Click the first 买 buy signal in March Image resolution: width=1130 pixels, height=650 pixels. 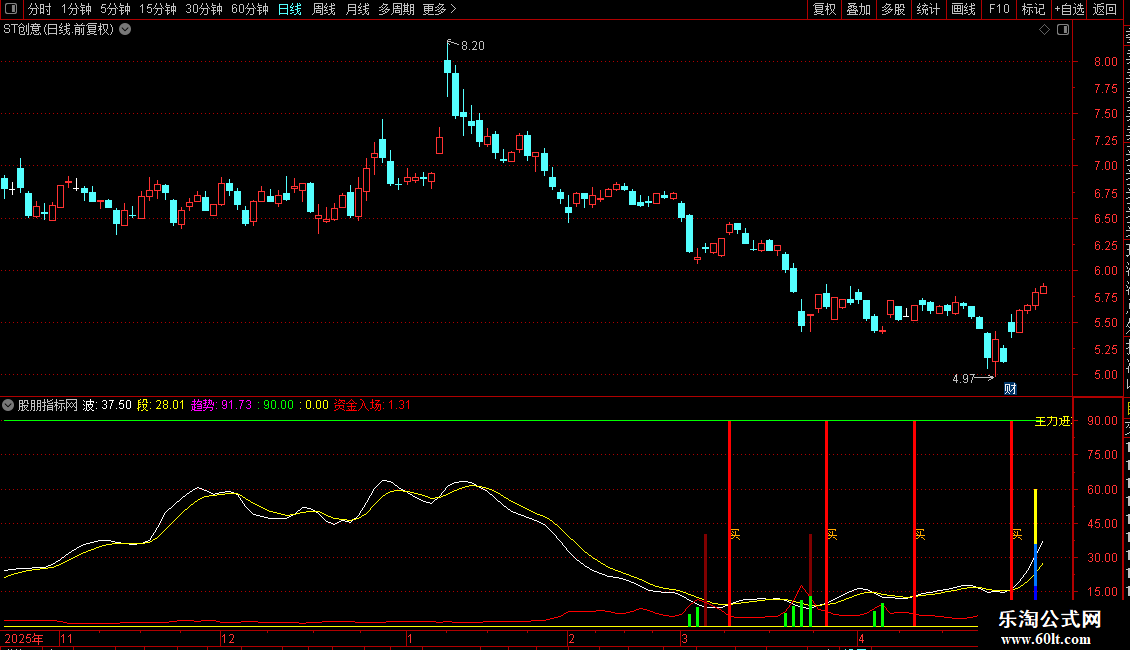click(x=735, y=534)
